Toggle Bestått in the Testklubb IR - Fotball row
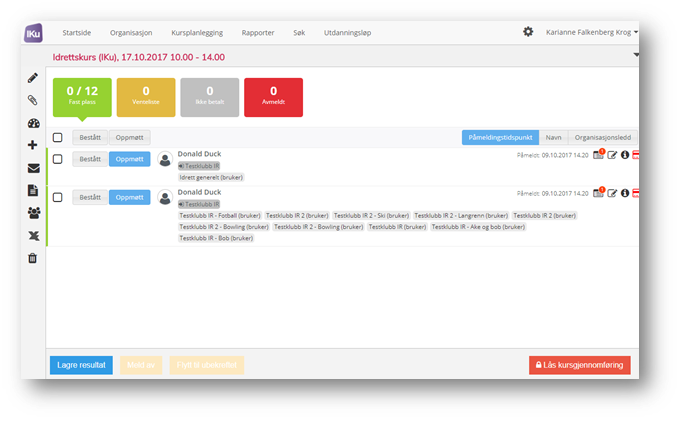 pyautogui.click(x=90, y=197)
